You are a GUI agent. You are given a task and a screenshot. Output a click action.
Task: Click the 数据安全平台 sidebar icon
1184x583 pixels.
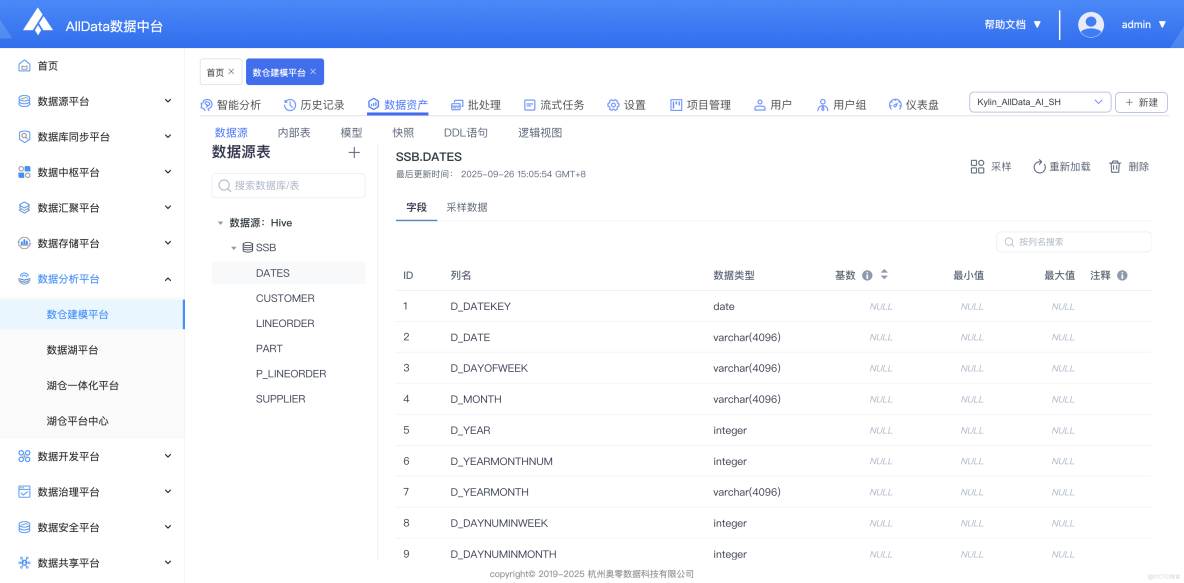pos(23,527)
